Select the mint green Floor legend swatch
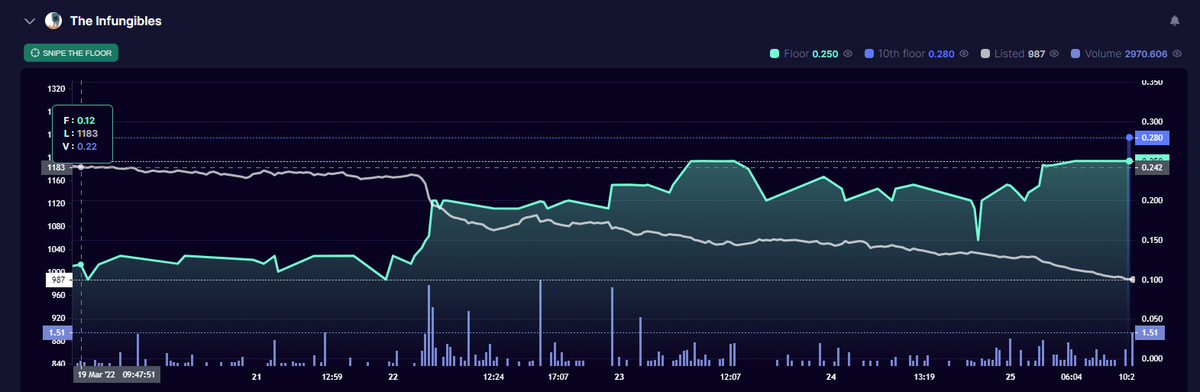The width and height of the screenshot is (1200, 392). 775,53
